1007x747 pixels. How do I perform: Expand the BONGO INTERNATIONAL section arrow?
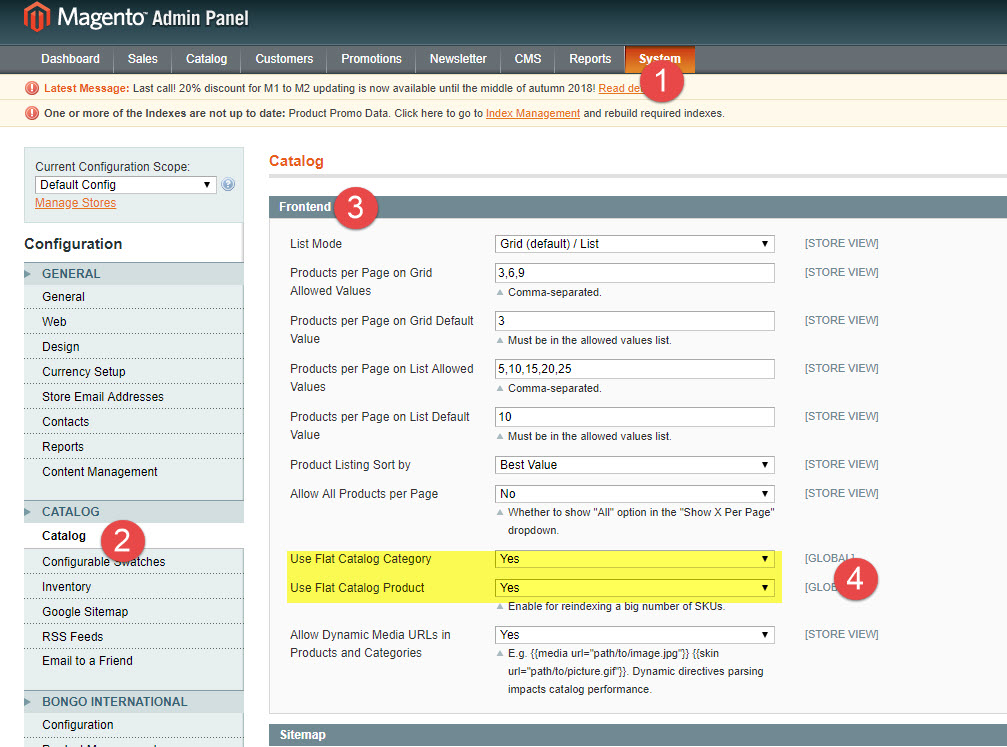click(x=30, y=701)
